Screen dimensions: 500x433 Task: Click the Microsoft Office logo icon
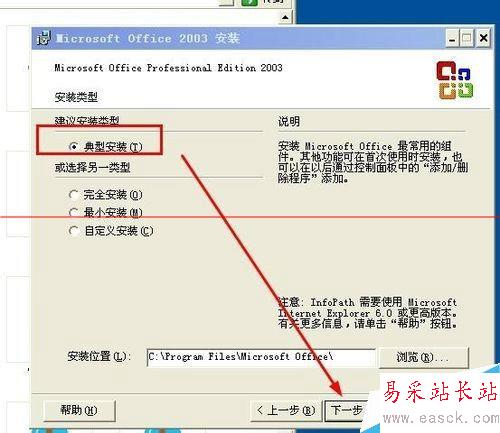(455, 80)
